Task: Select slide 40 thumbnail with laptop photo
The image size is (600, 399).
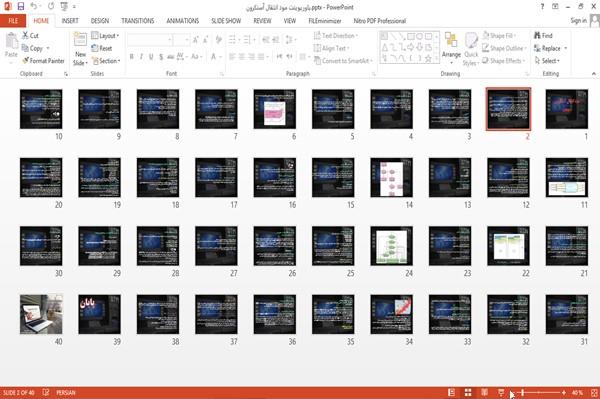Action: tap(41, 314)
